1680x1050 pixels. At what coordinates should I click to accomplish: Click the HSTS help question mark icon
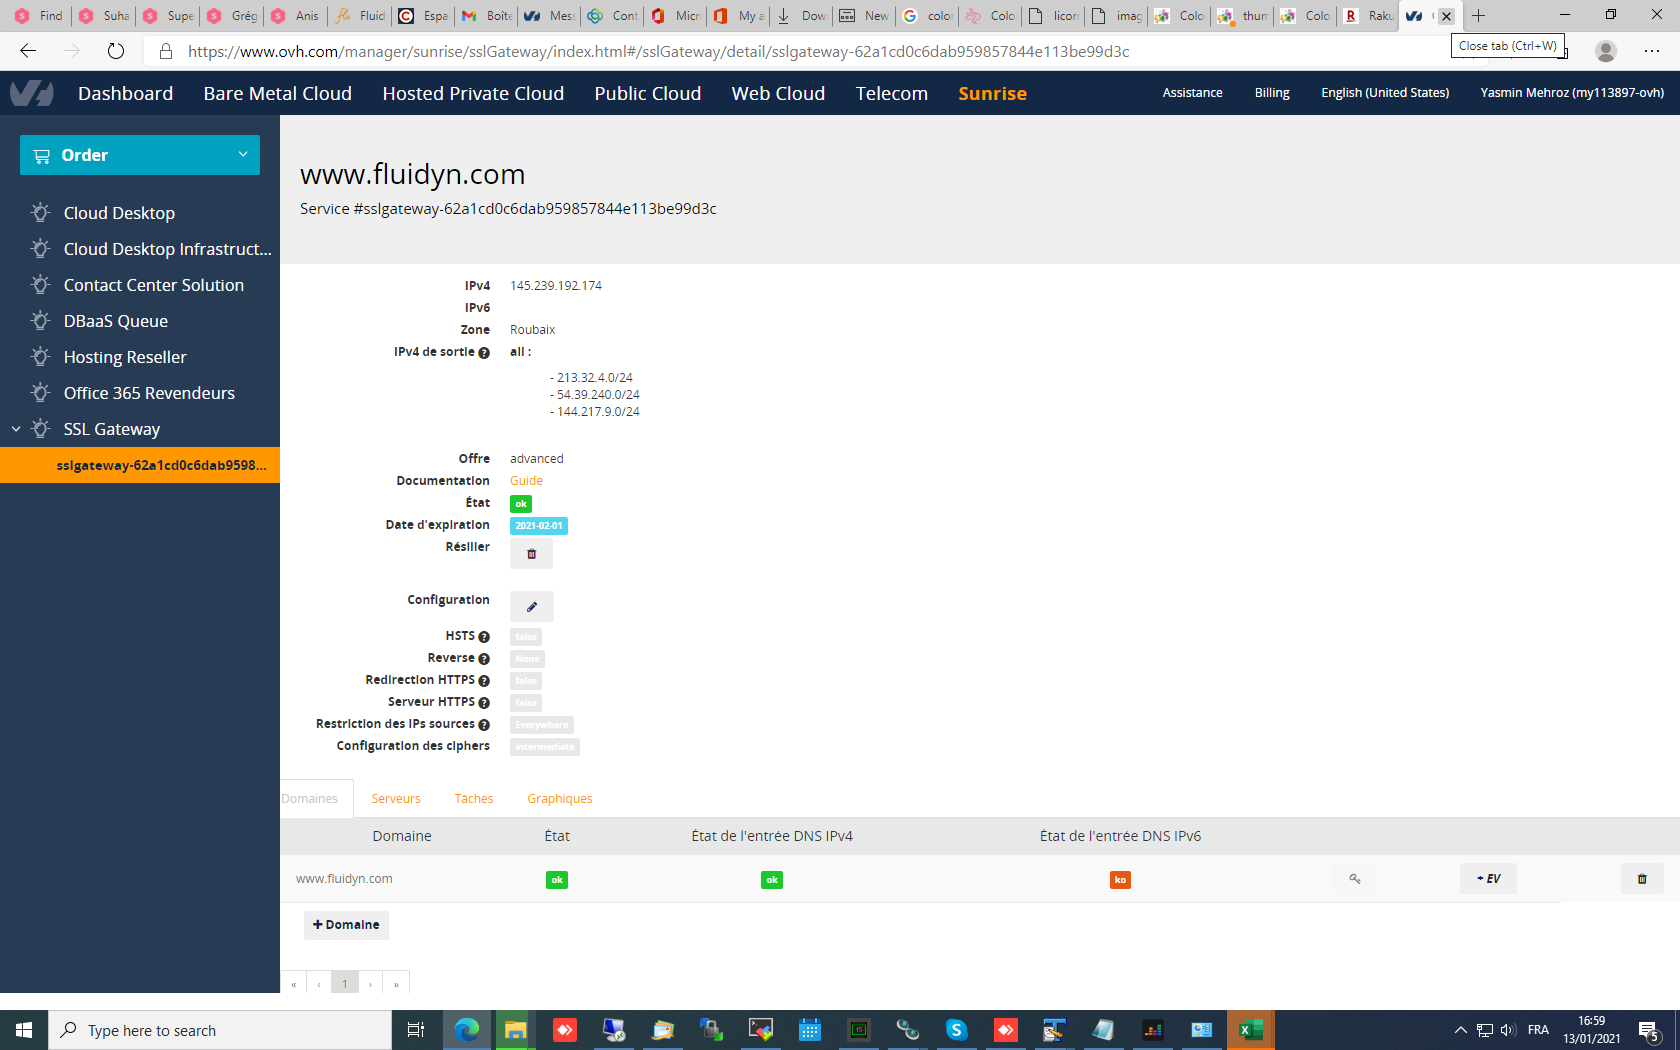coord(484,637)
